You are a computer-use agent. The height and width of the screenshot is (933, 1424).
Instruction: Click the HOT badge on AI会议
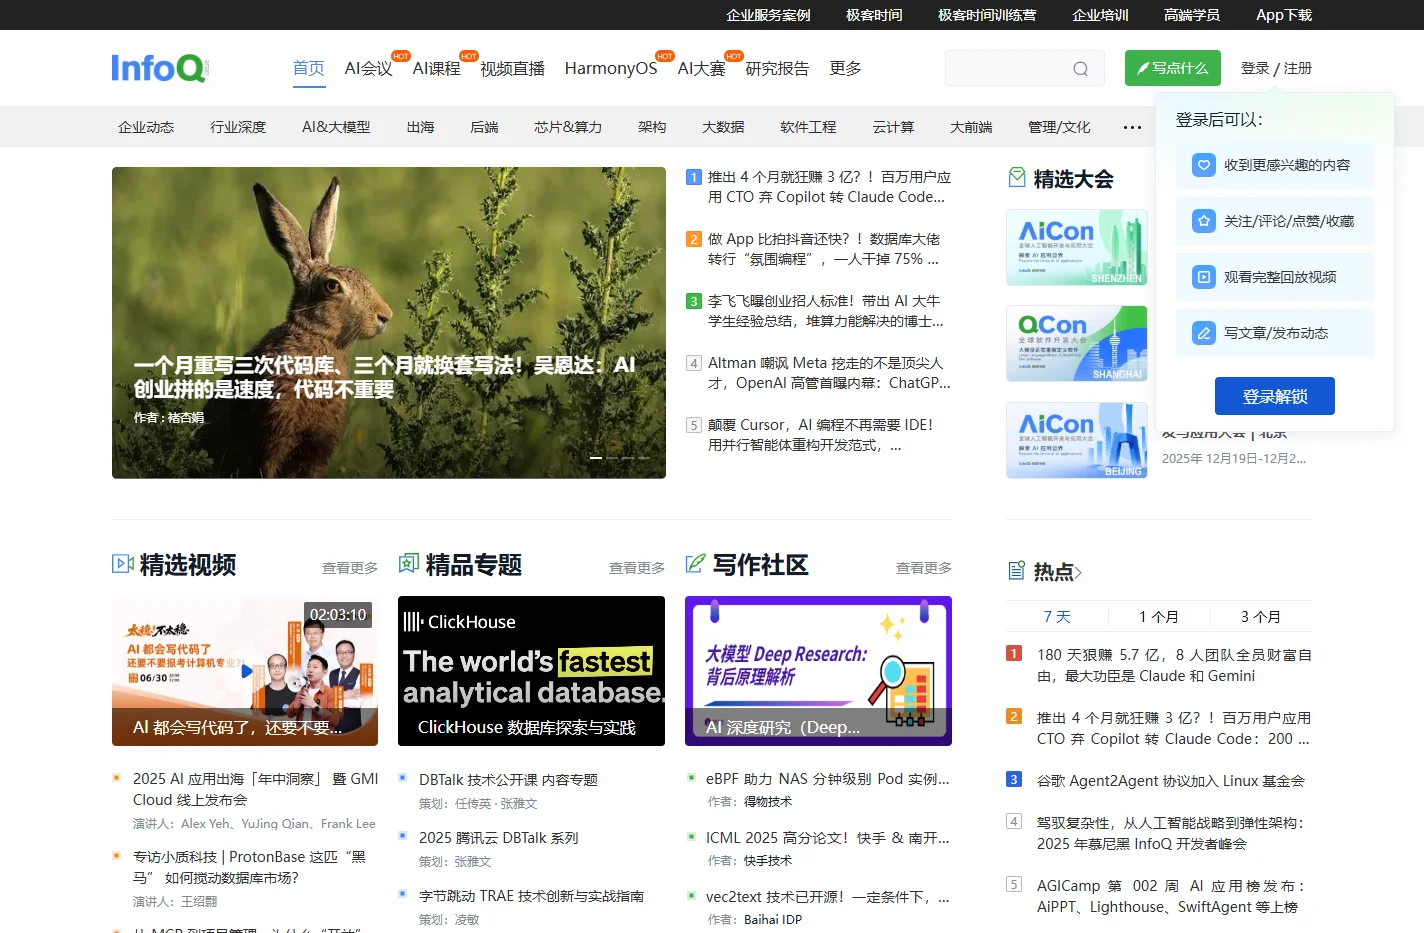coord(401,56)
